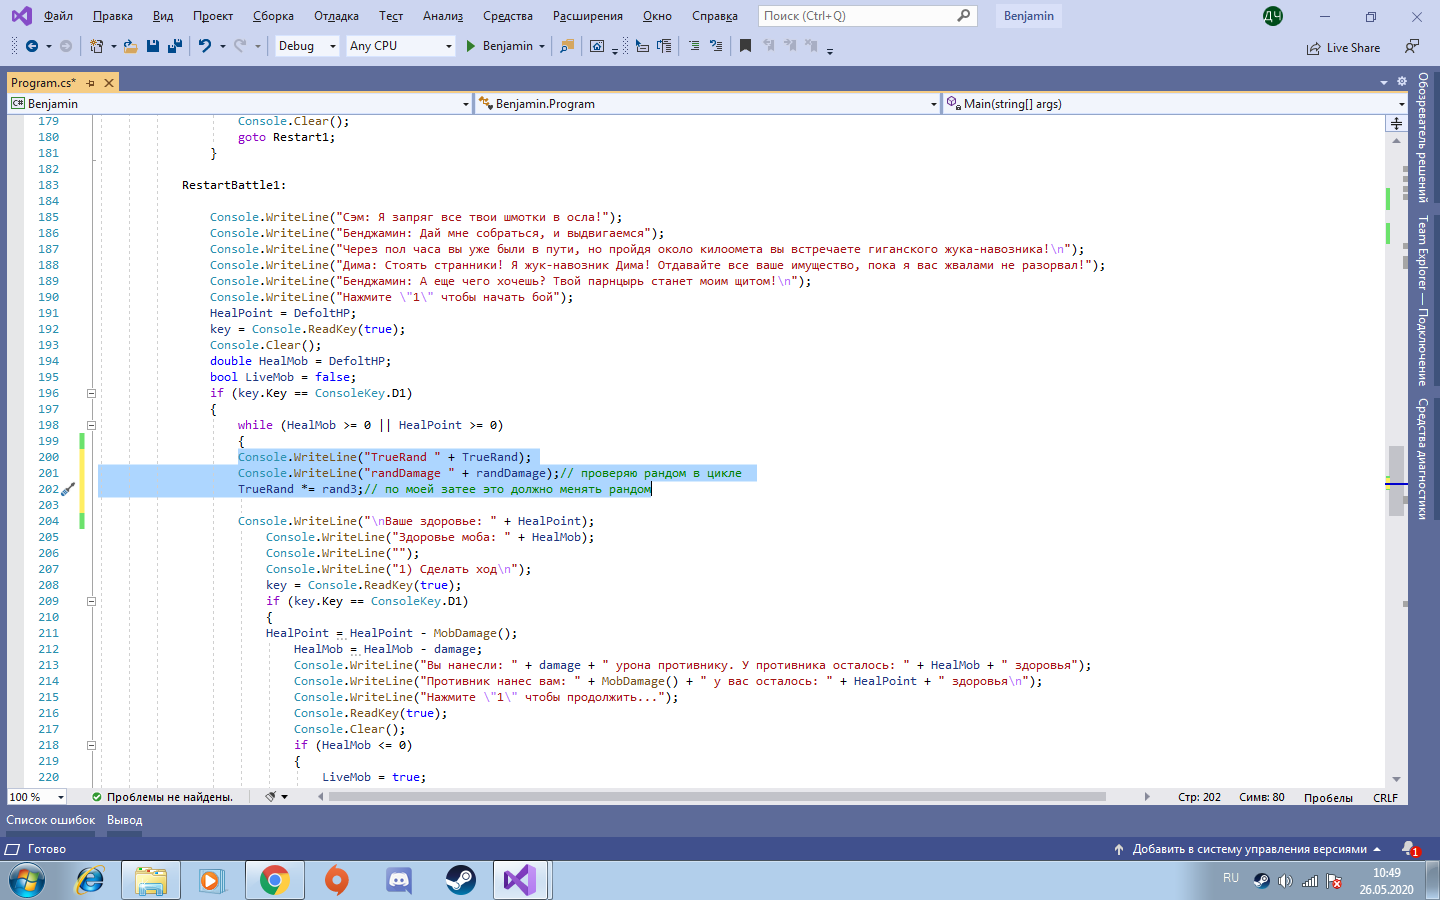Click the solution view window icon in toolbar

pos(597,46)
